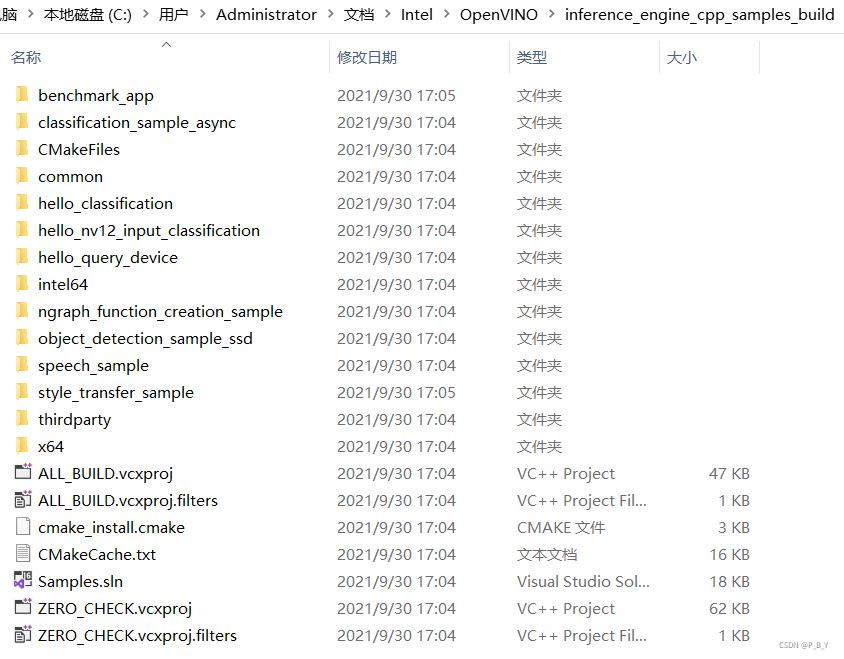Select the common folder icon
Viewport: 844px width, 659px height.
tap(22, 176)
